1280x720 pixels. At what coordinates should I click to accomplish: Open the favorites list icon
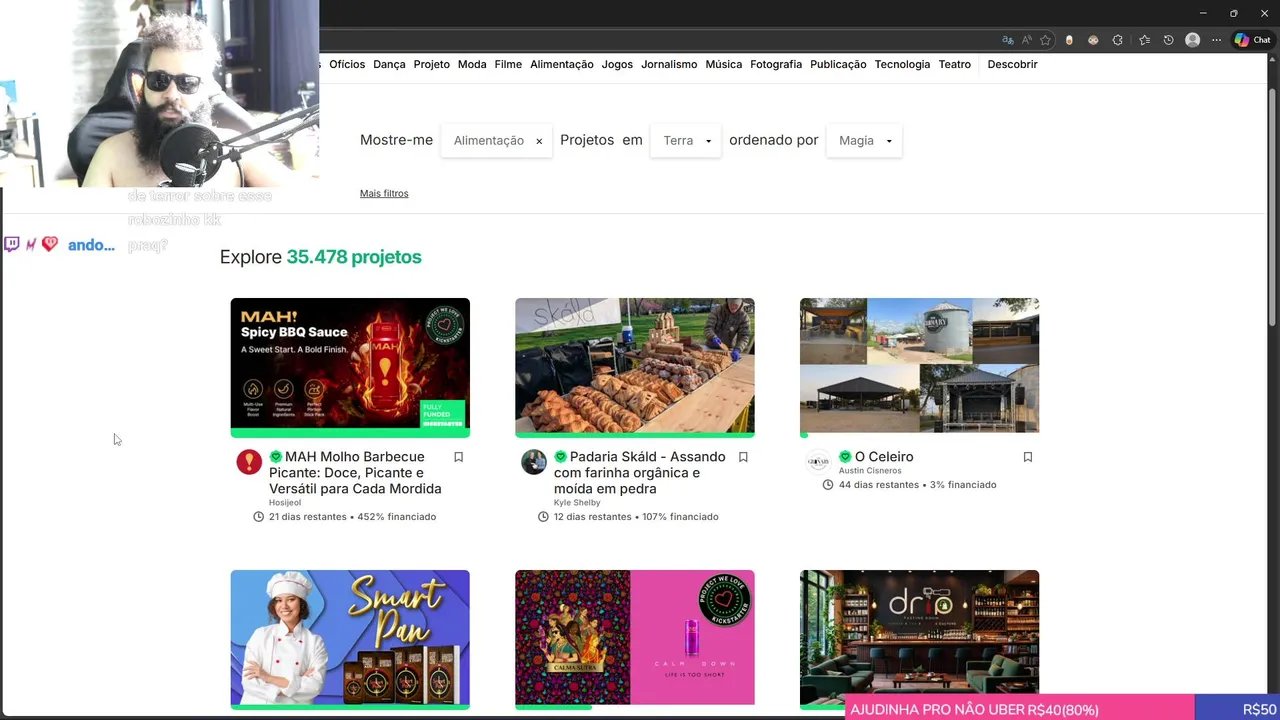[1144, 40]
